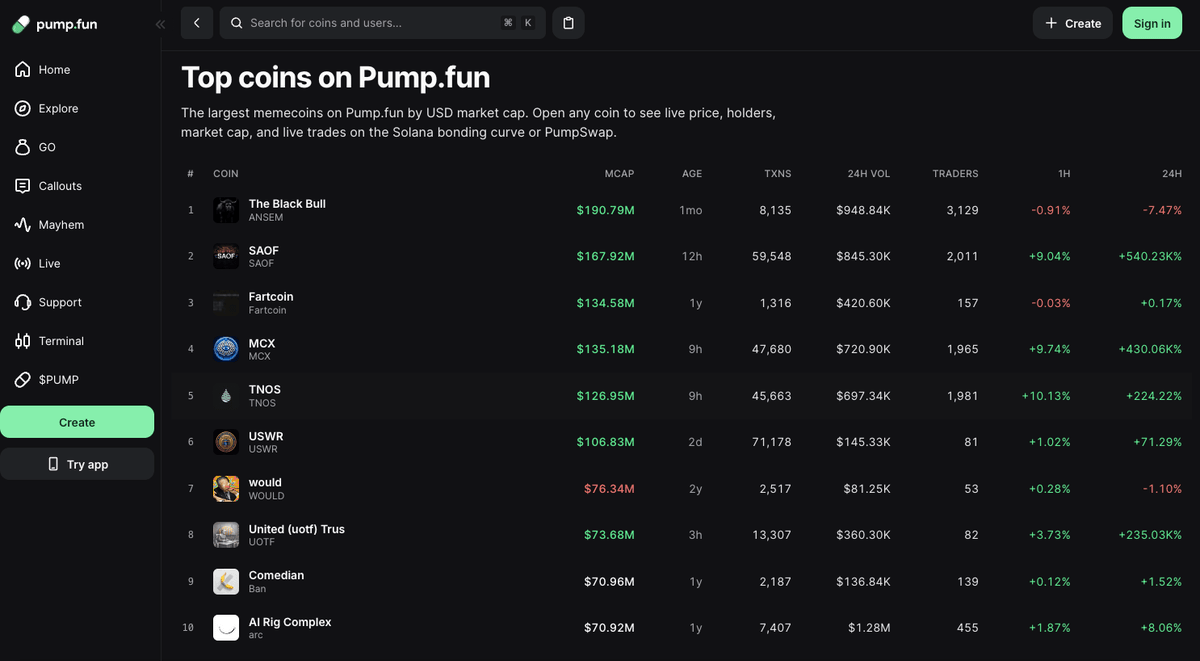1200x661 pixels.
Task: Open the Comedian coin name
Action: click(276, 576)
